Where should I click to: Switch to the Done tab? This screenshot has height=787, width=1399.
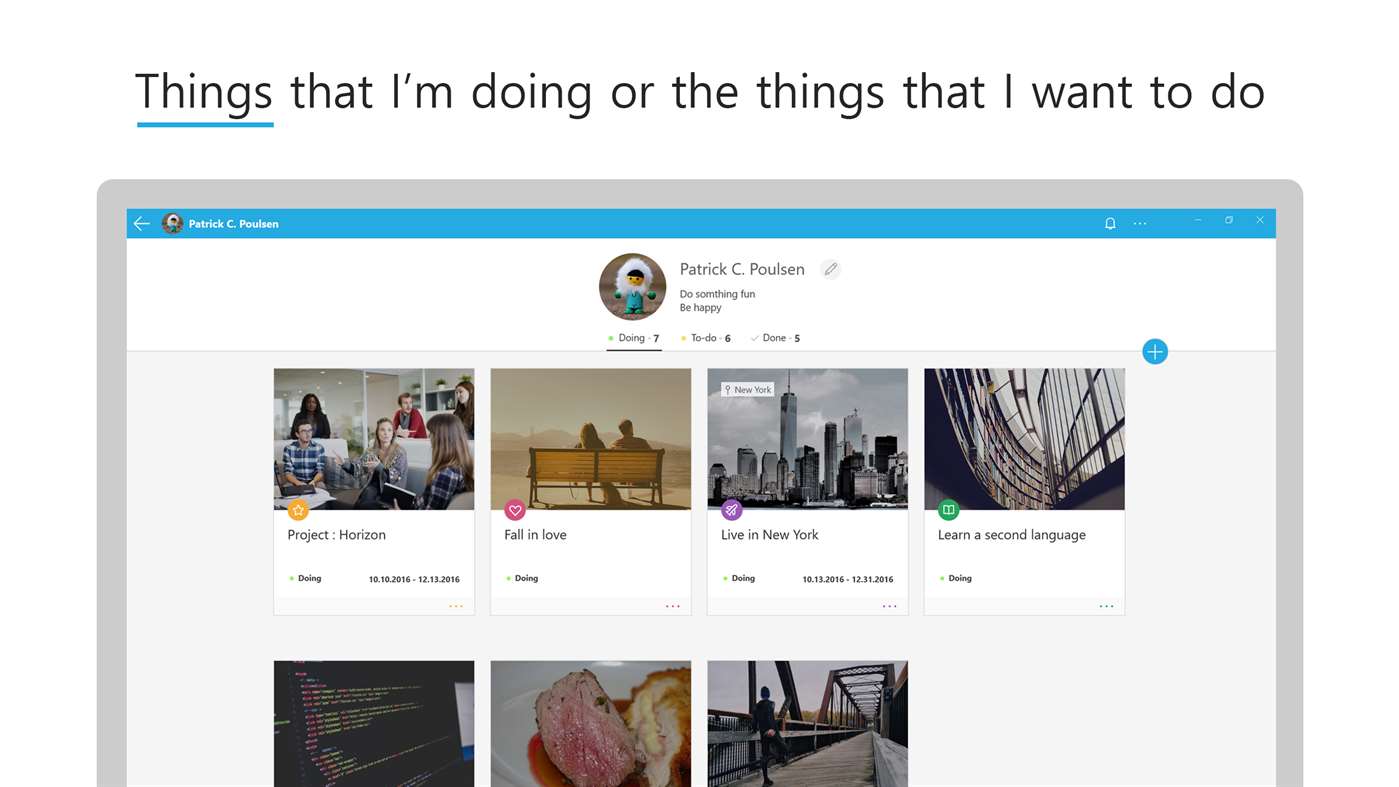[775, 338]
